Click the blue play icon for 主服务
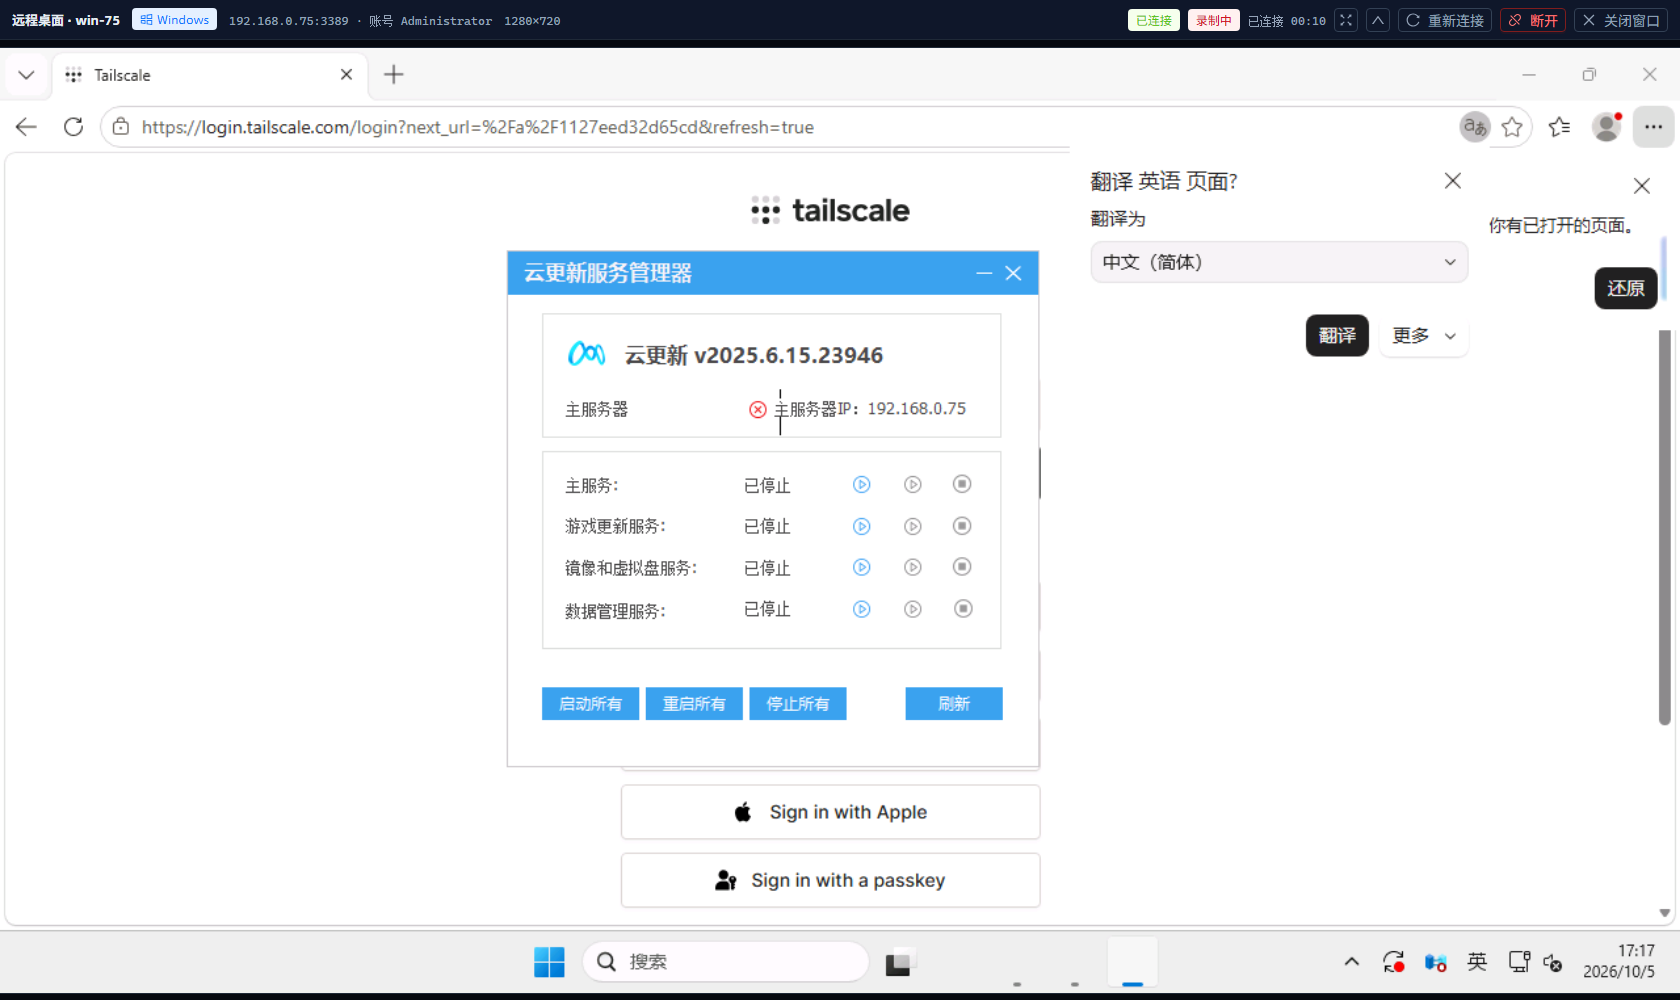The image size is (1680, 1000). click(861, 485)
